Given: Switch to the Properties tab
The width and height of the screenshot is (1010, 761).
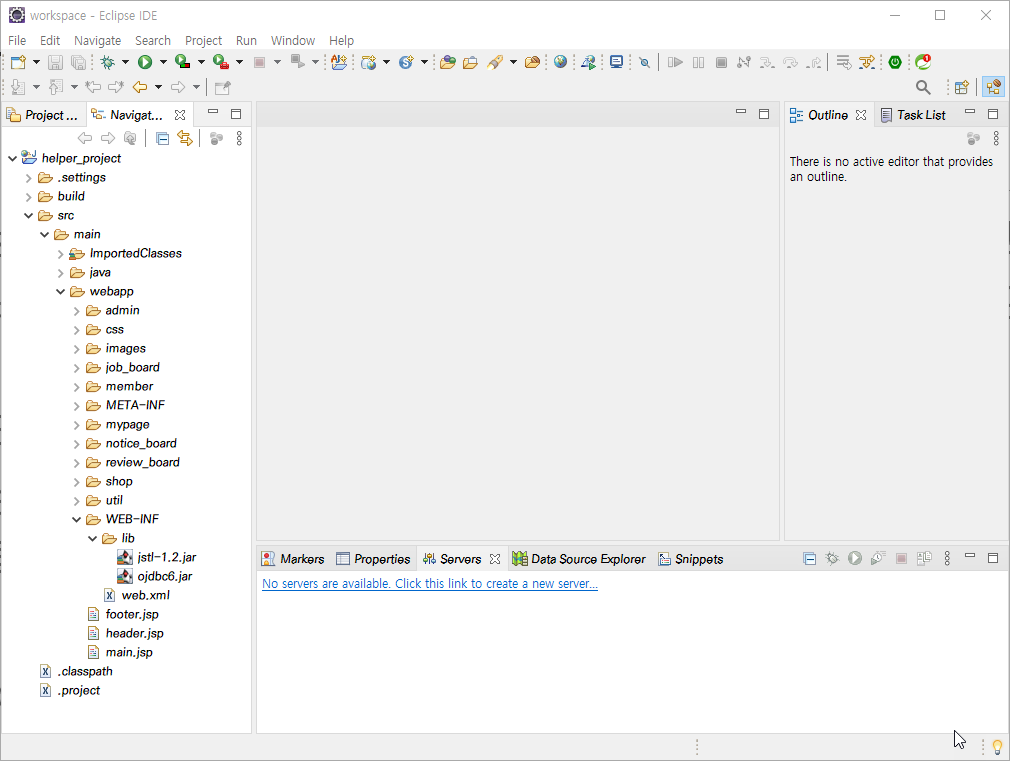Looking at the screenshot, I should click(x=373, y=559).
